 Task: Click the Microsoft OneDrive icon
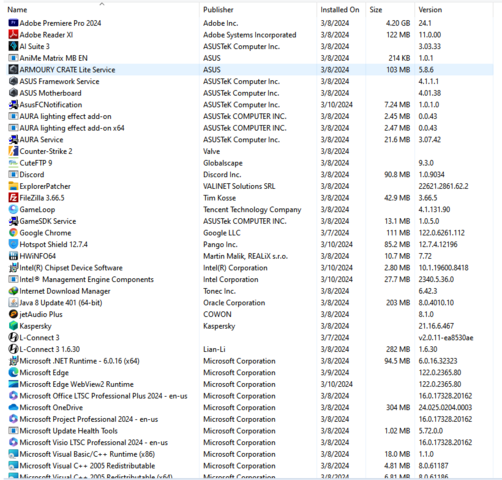coord(13,407)
